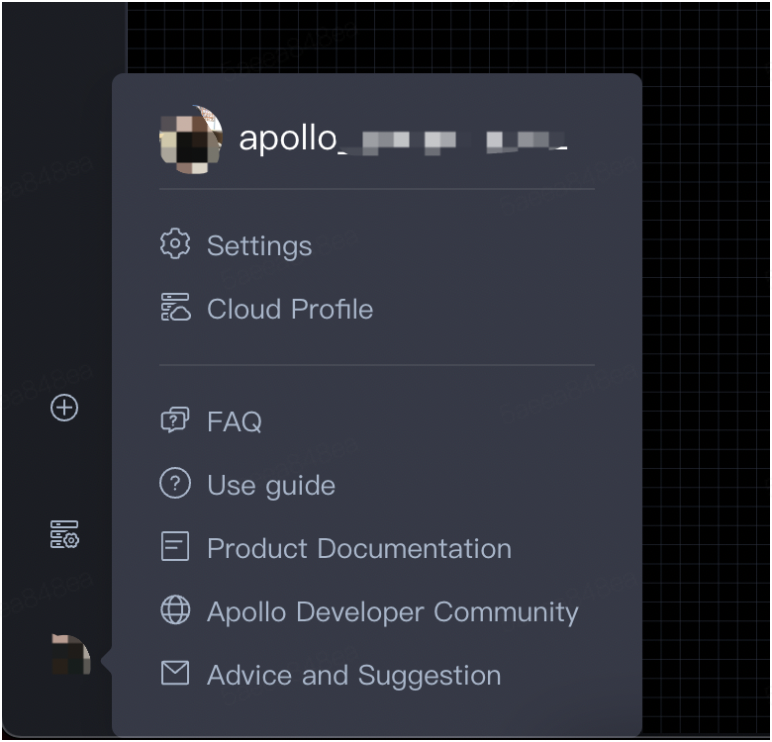Open Advice and Suggestion entry
Image resolution: width=772 pixels, height=742 pixels.
click(x=354, y=676)
